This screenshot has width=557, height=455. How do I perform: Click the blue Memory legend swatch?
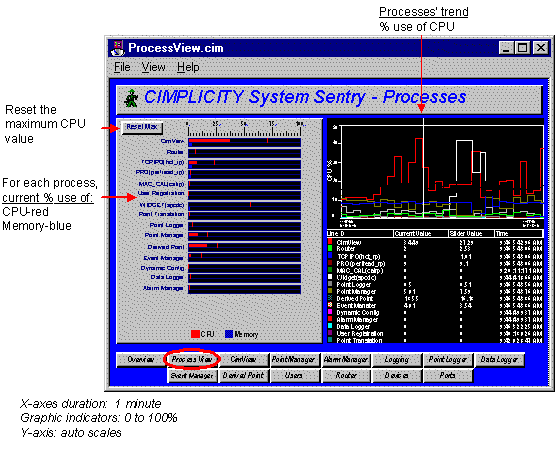click(229, 334)
